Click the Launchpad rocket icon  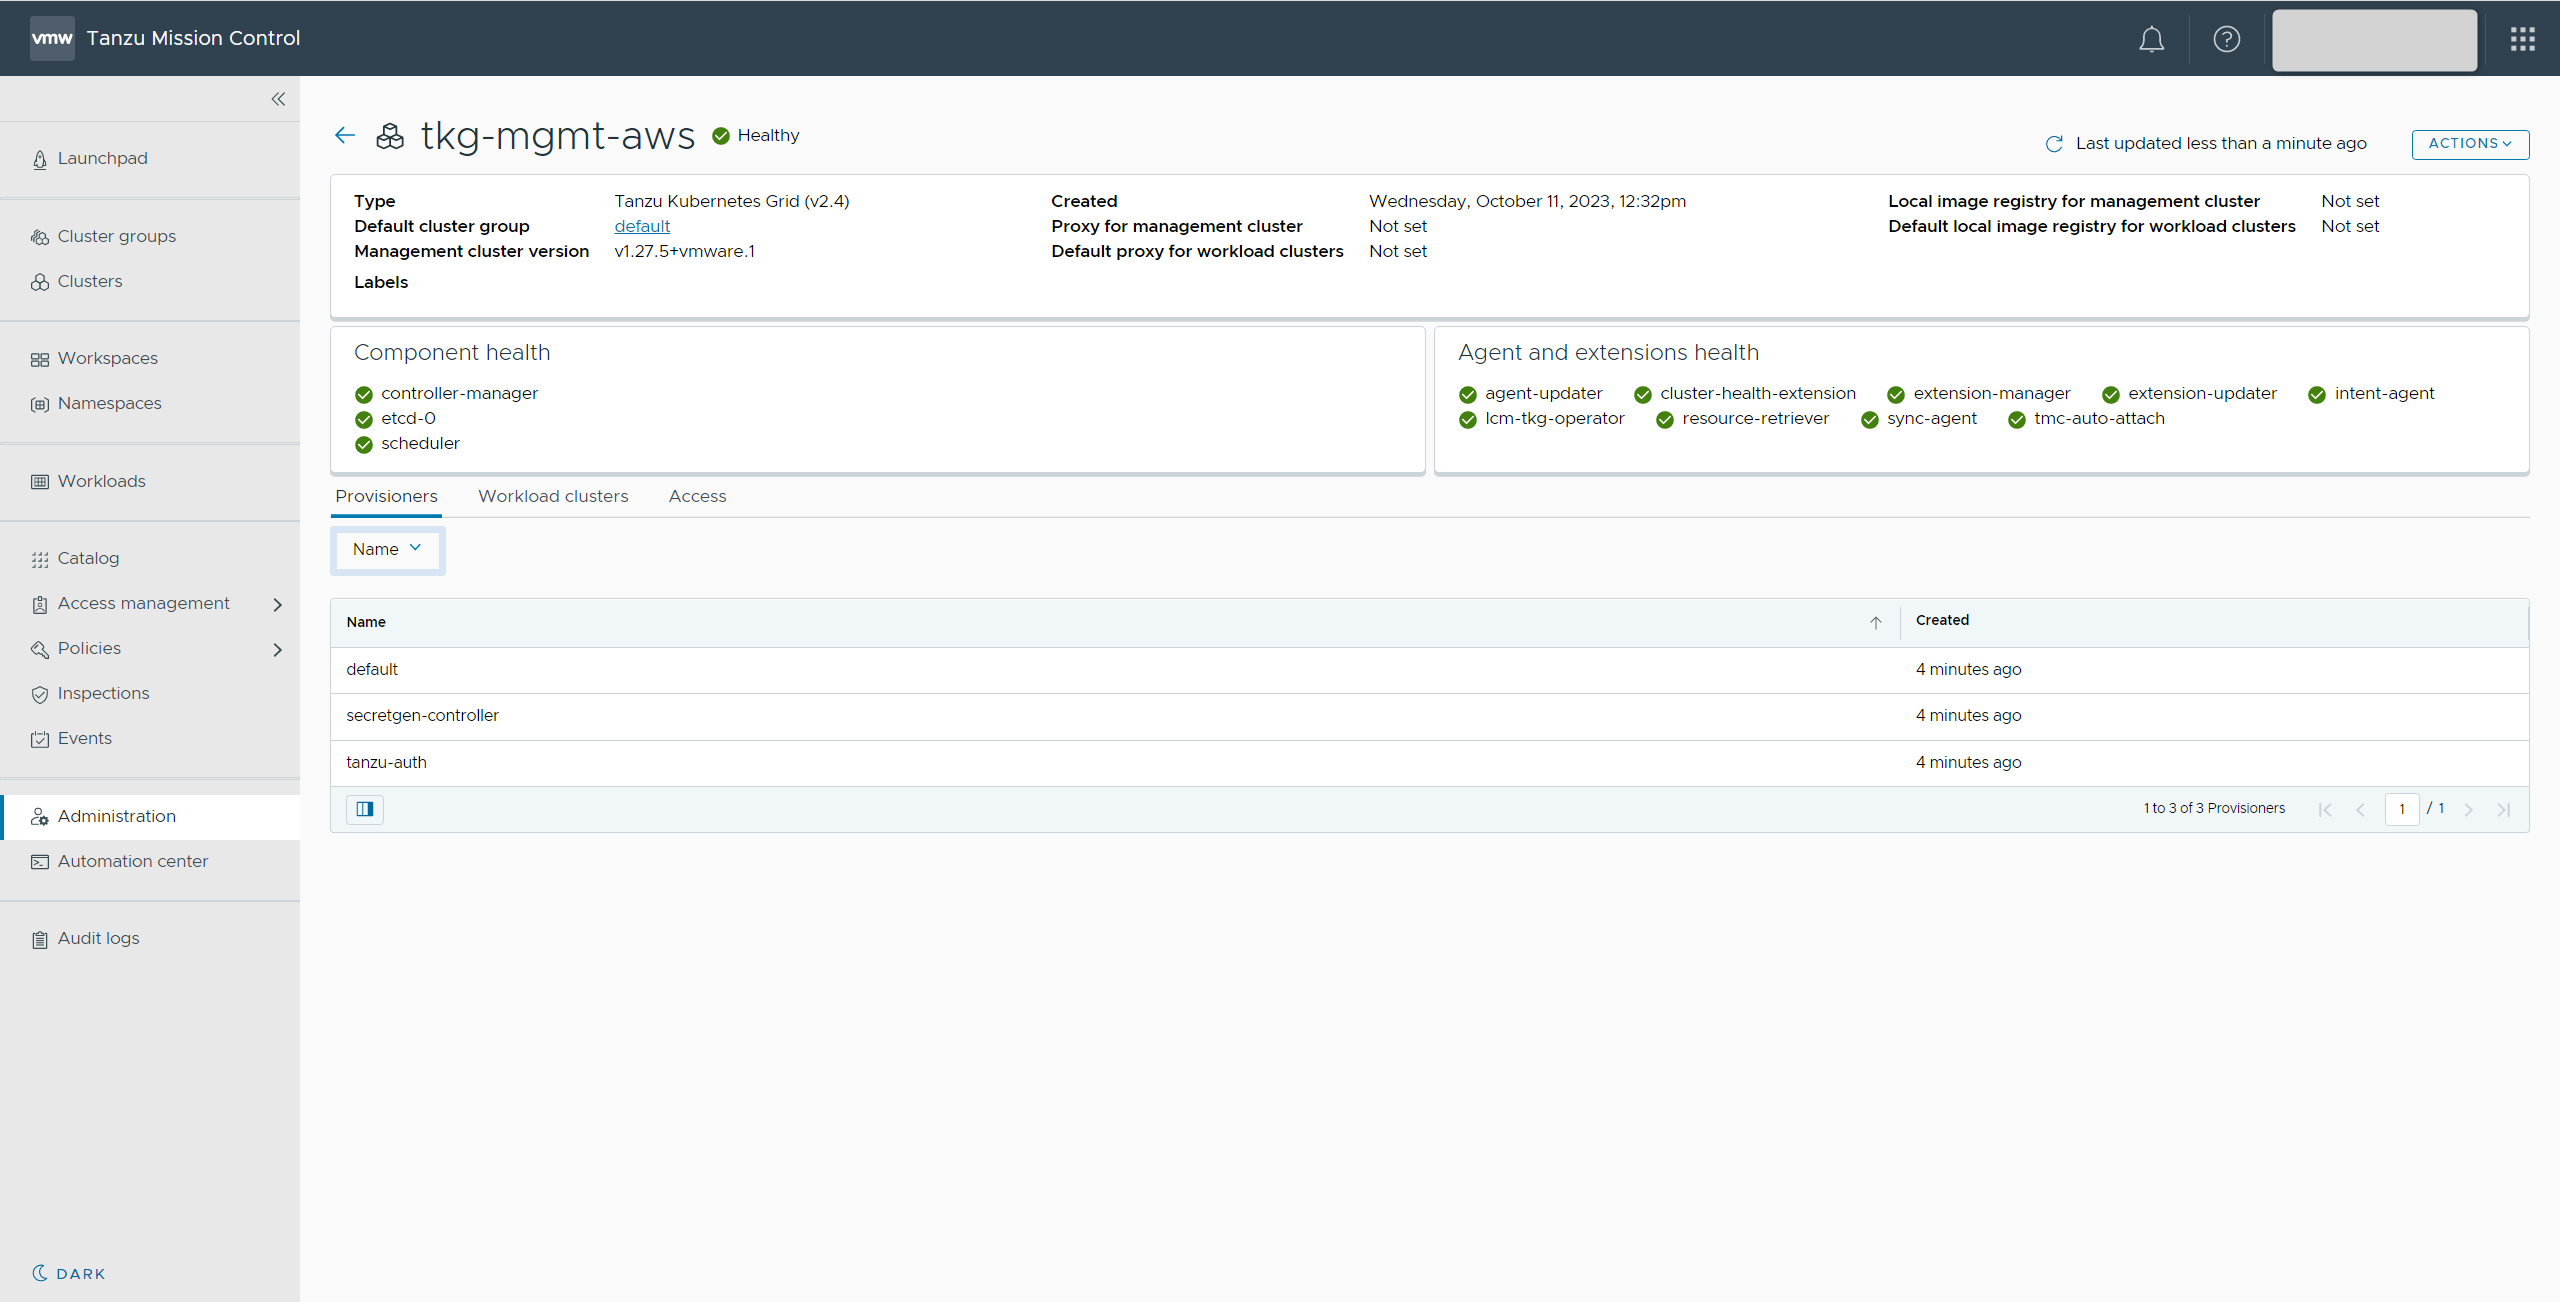[40, 159]
